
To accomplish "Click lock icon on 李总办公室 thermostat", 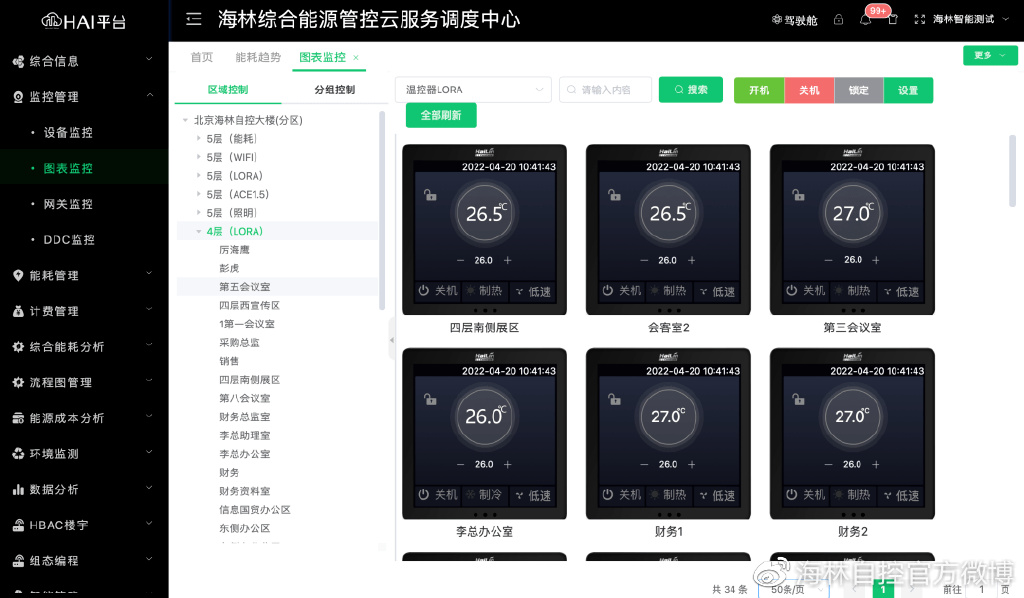I will pos(430,398).
